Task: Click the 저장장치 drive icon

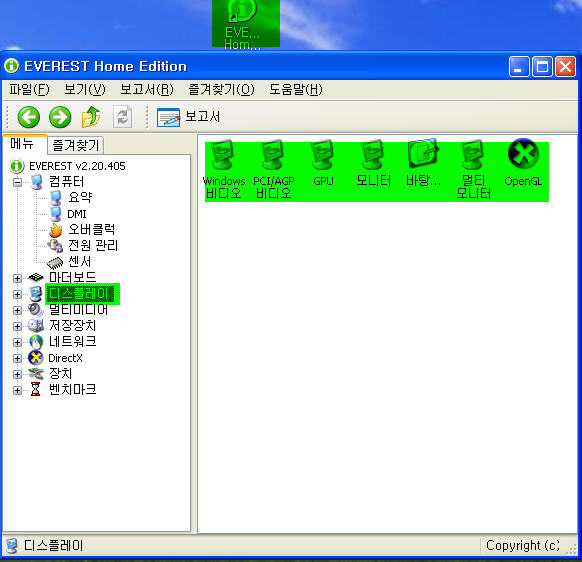Action: [36, 326]
